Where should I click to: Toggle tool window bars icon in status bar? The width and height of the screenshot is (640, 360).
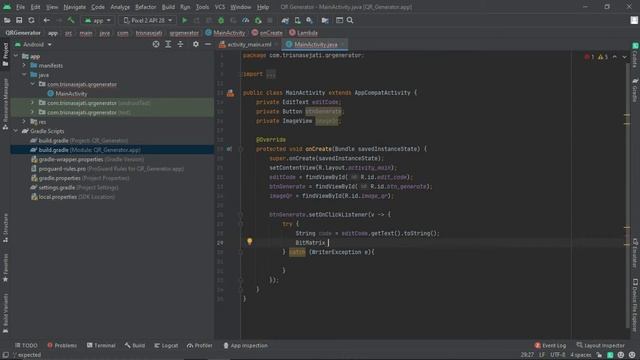[x=5, y=355]
